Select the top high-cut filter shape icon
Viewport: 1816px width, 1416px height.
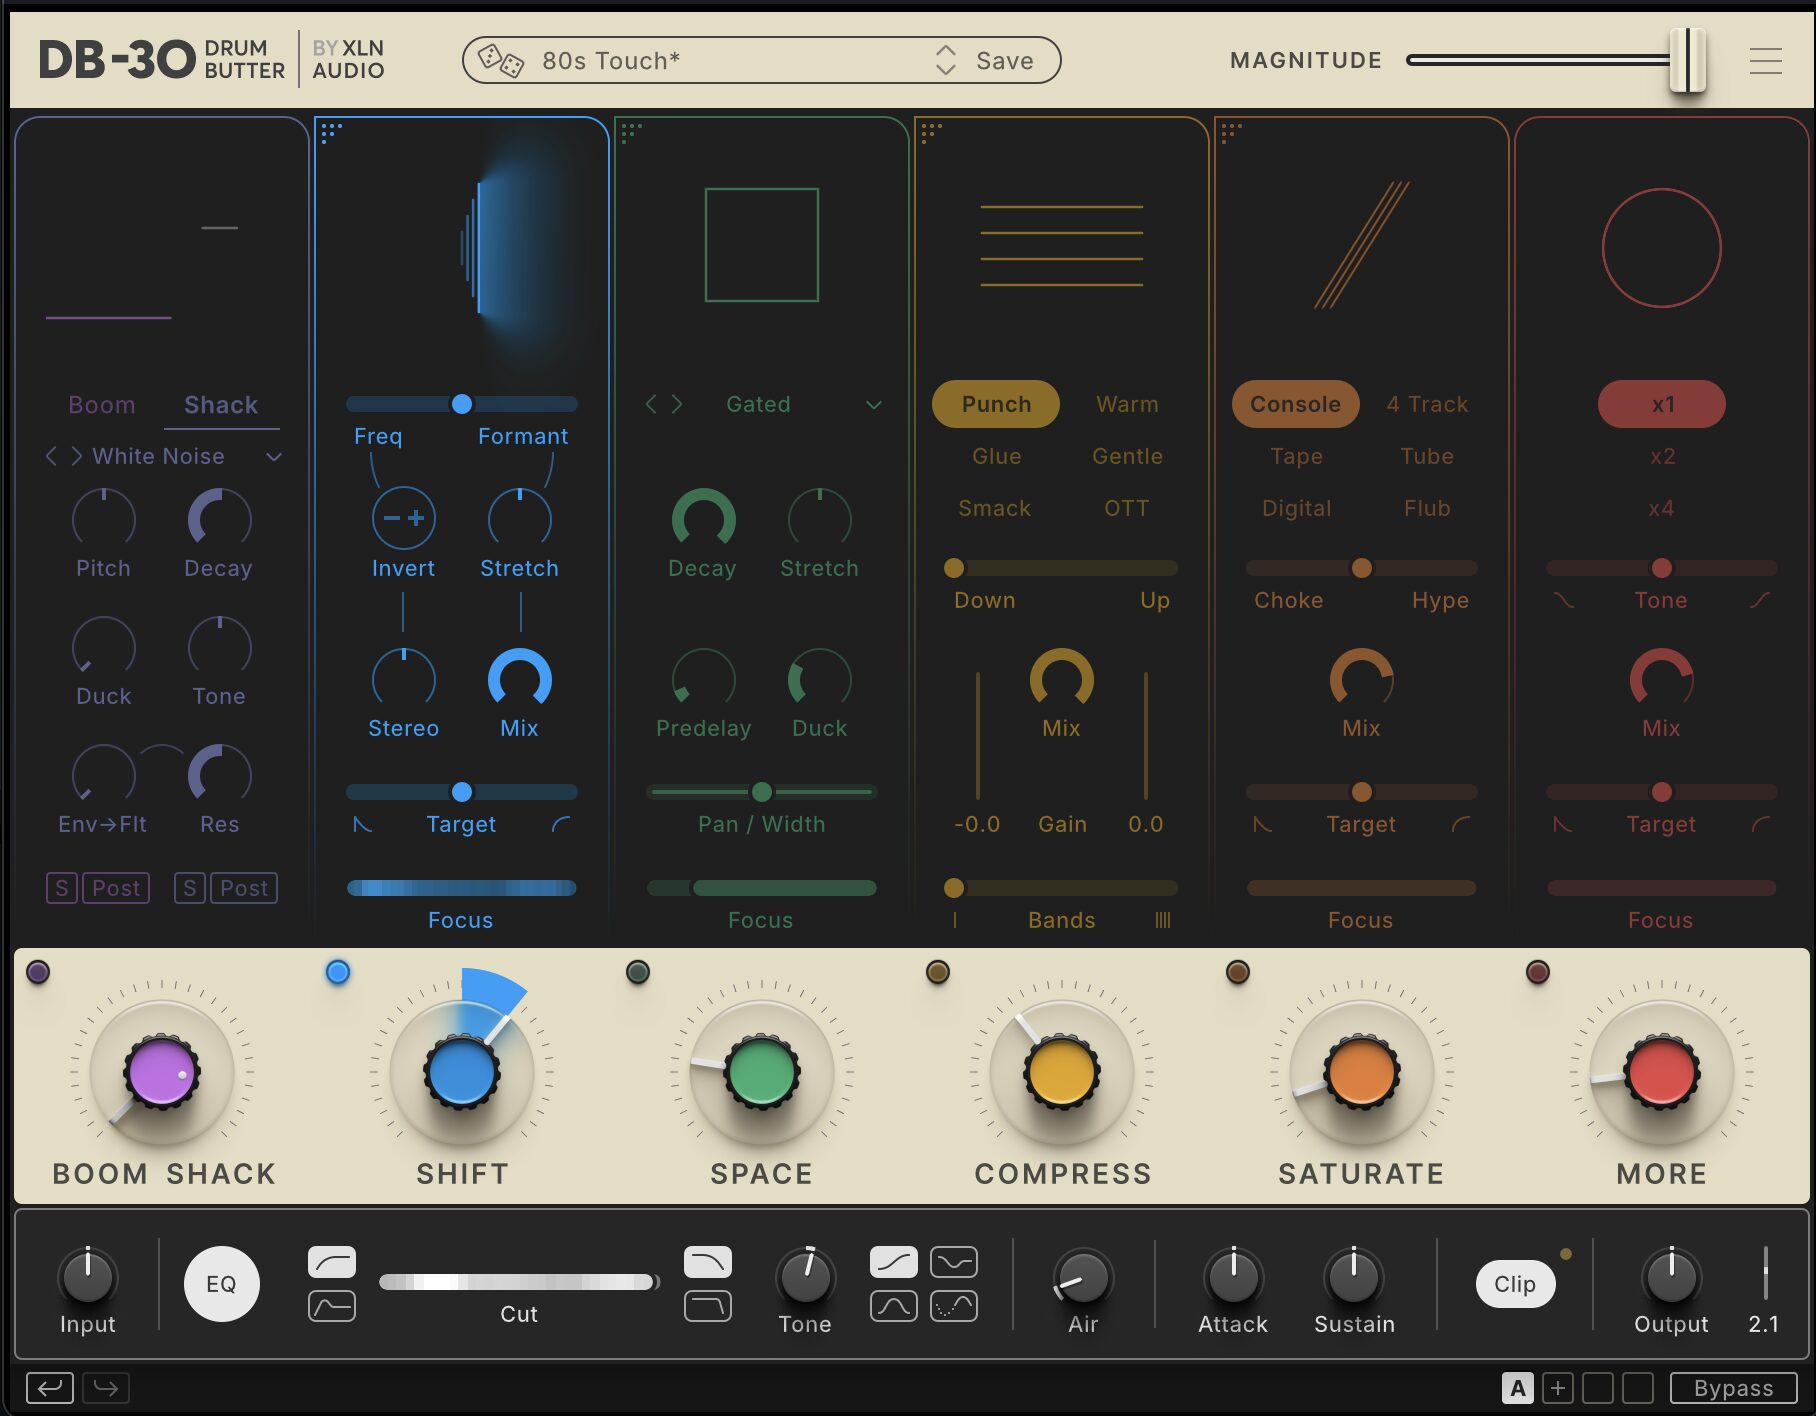[707, 1262]
